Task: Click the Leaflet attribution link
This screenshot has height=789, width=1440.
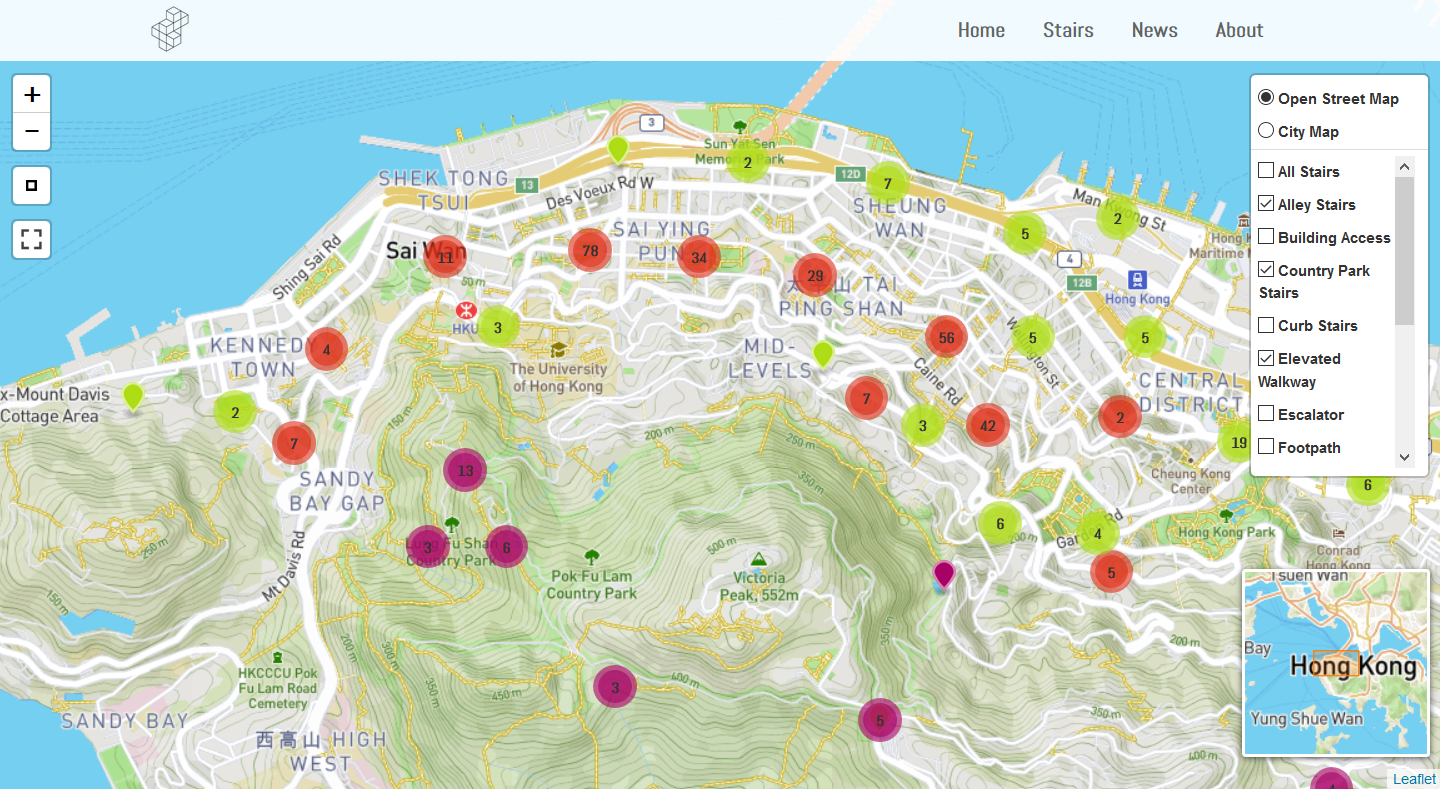Action: click(x=1413, y=779)
